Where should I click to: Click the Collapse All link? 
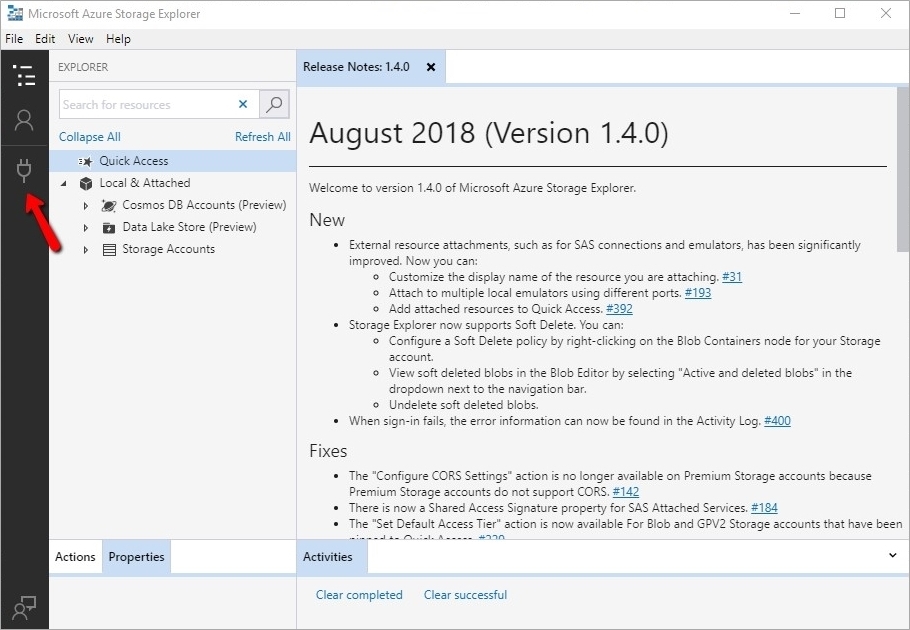89,137
